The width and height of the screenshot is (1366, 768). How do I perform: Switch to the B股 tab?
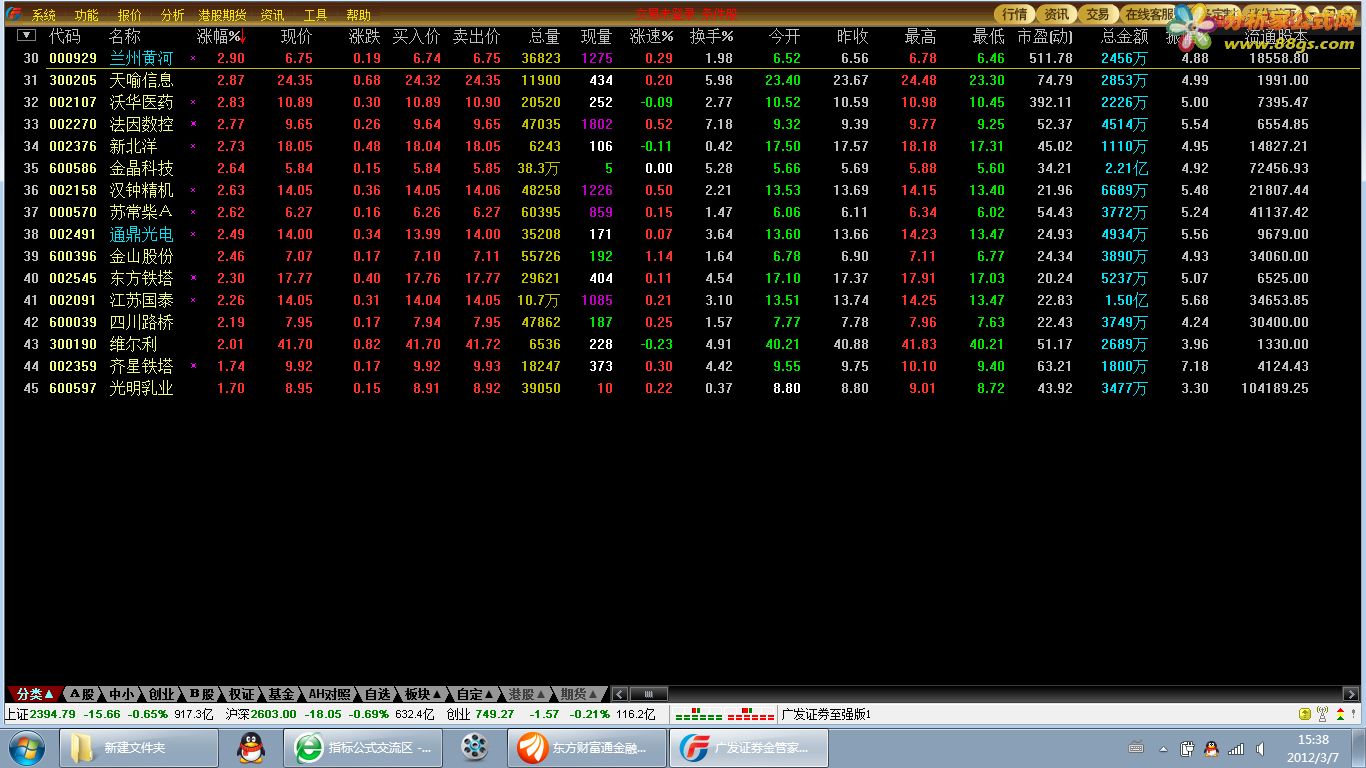coord(202,694)
